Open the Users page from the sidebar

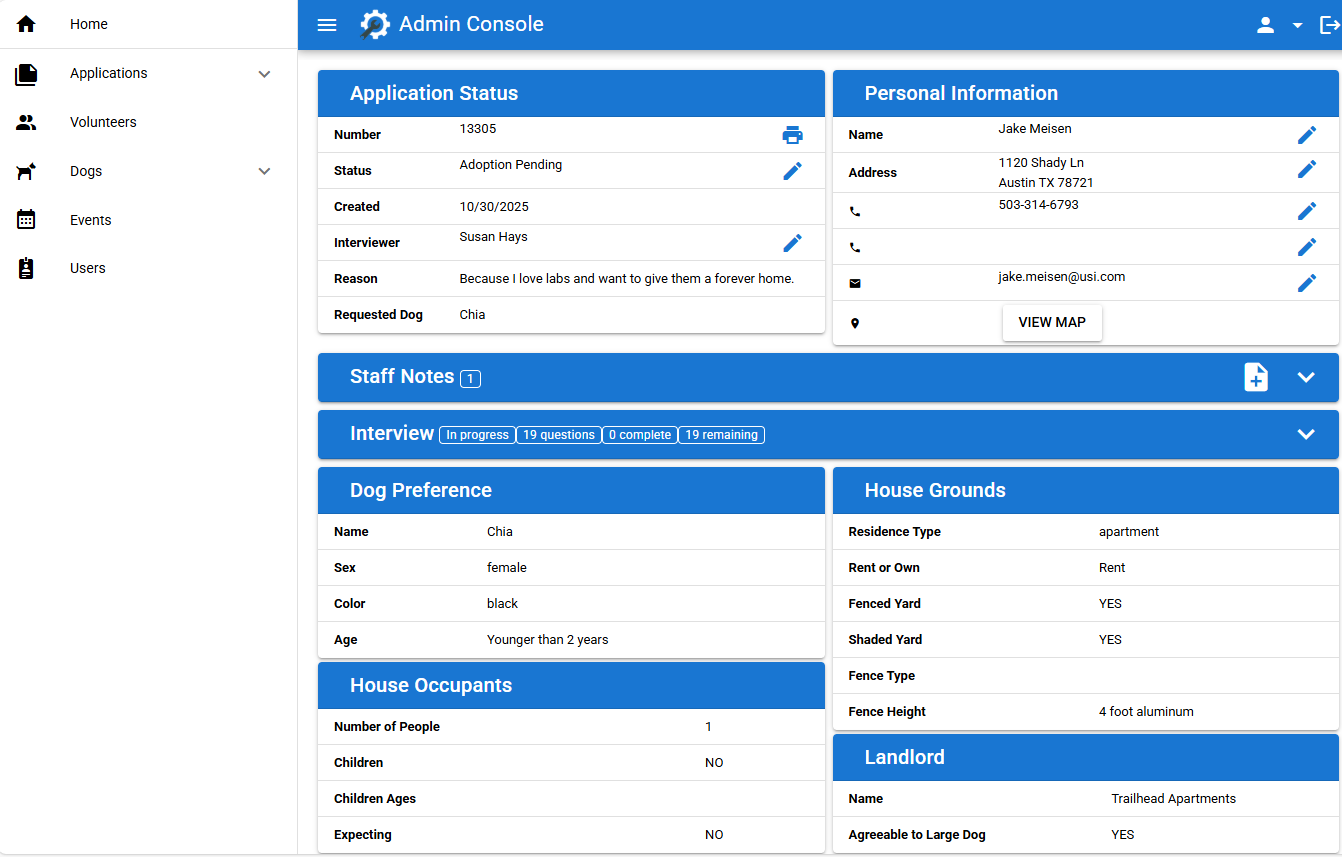(x=87, y=268)
